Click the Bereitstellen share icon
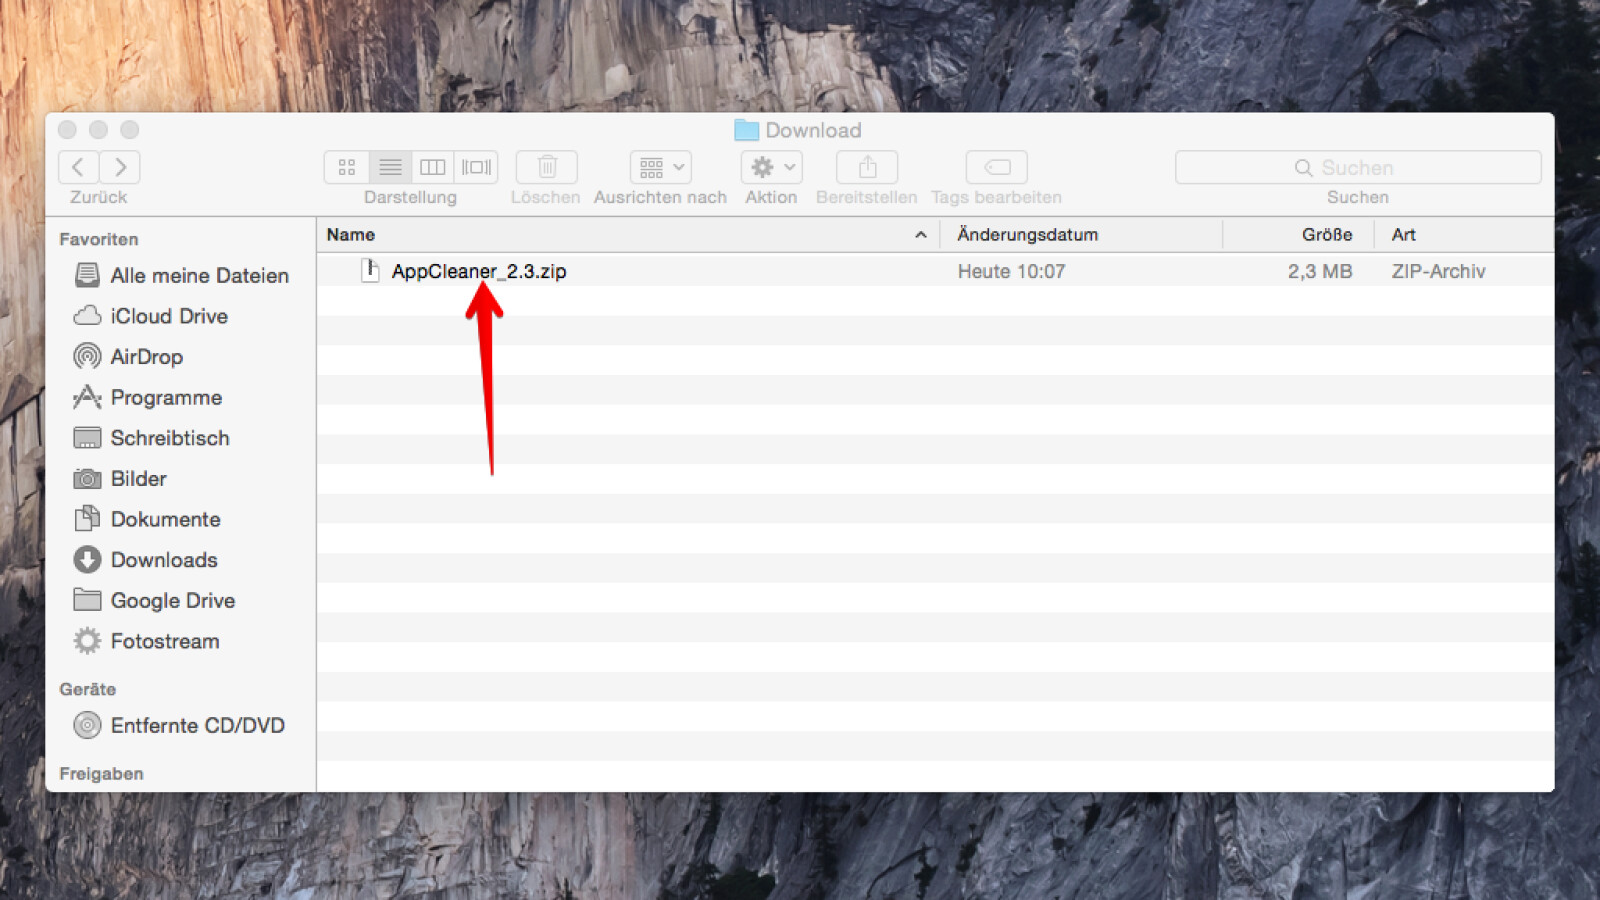The height and width of the screenshot is (900, 1600). (x=866, y=167)
